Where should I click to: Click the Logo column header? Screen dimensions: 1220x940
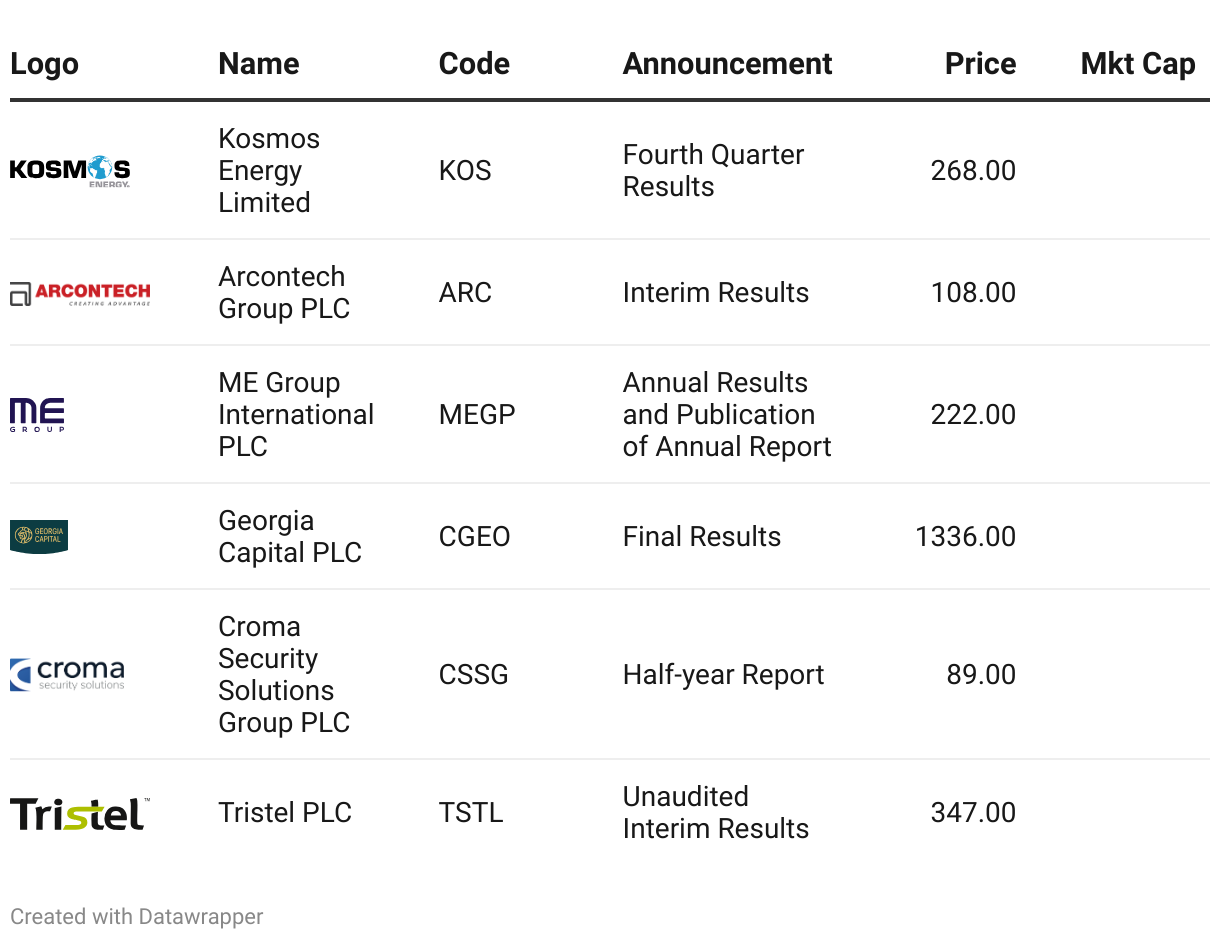click(x=44, y=64)
